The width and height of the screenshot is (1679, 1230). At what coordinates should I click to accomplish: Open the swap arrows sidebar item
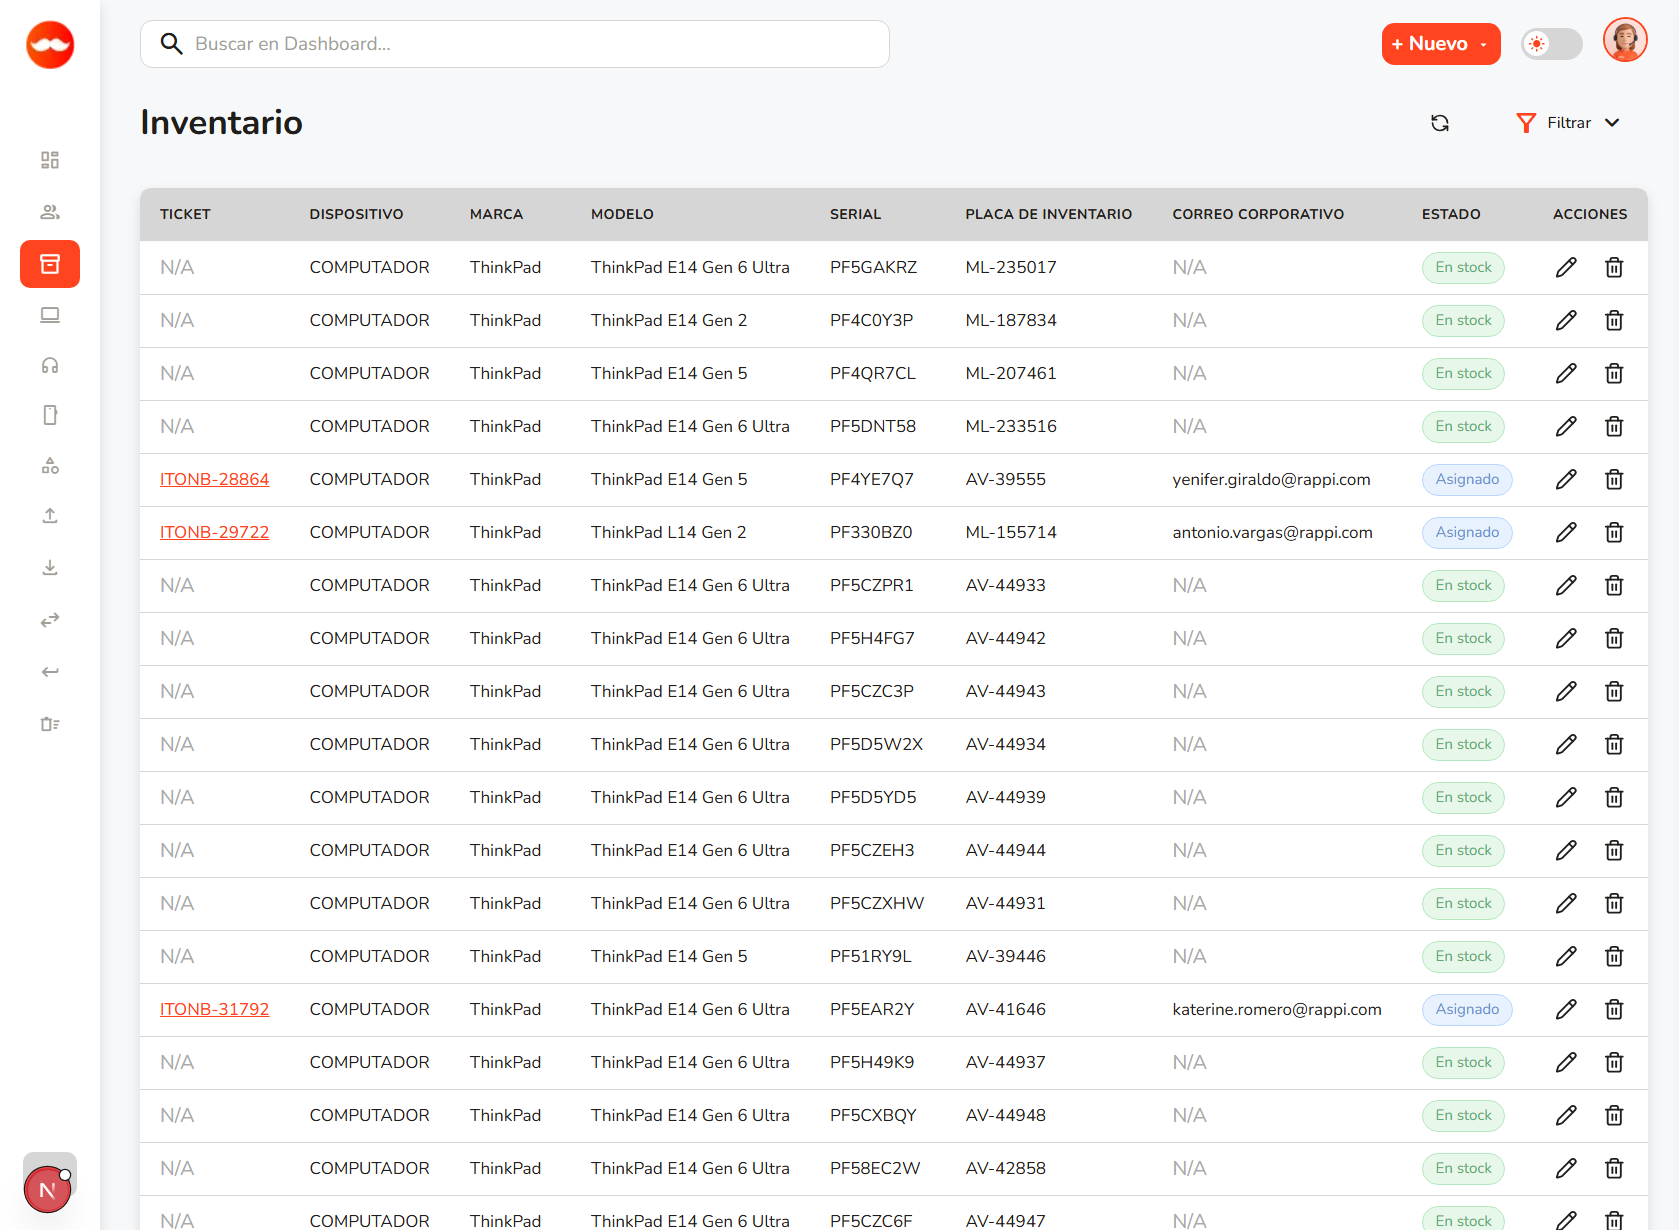click(x=50, y=620)
